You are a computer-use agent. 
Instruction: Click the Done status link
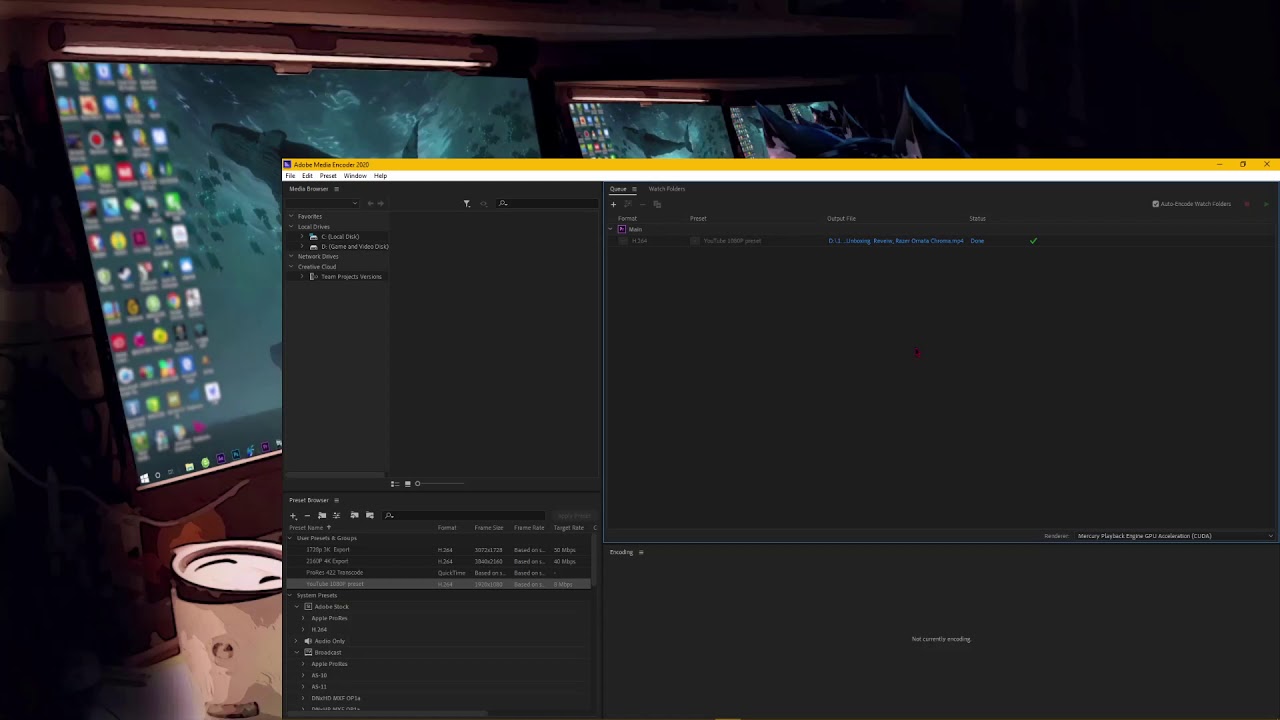point(977,241)
